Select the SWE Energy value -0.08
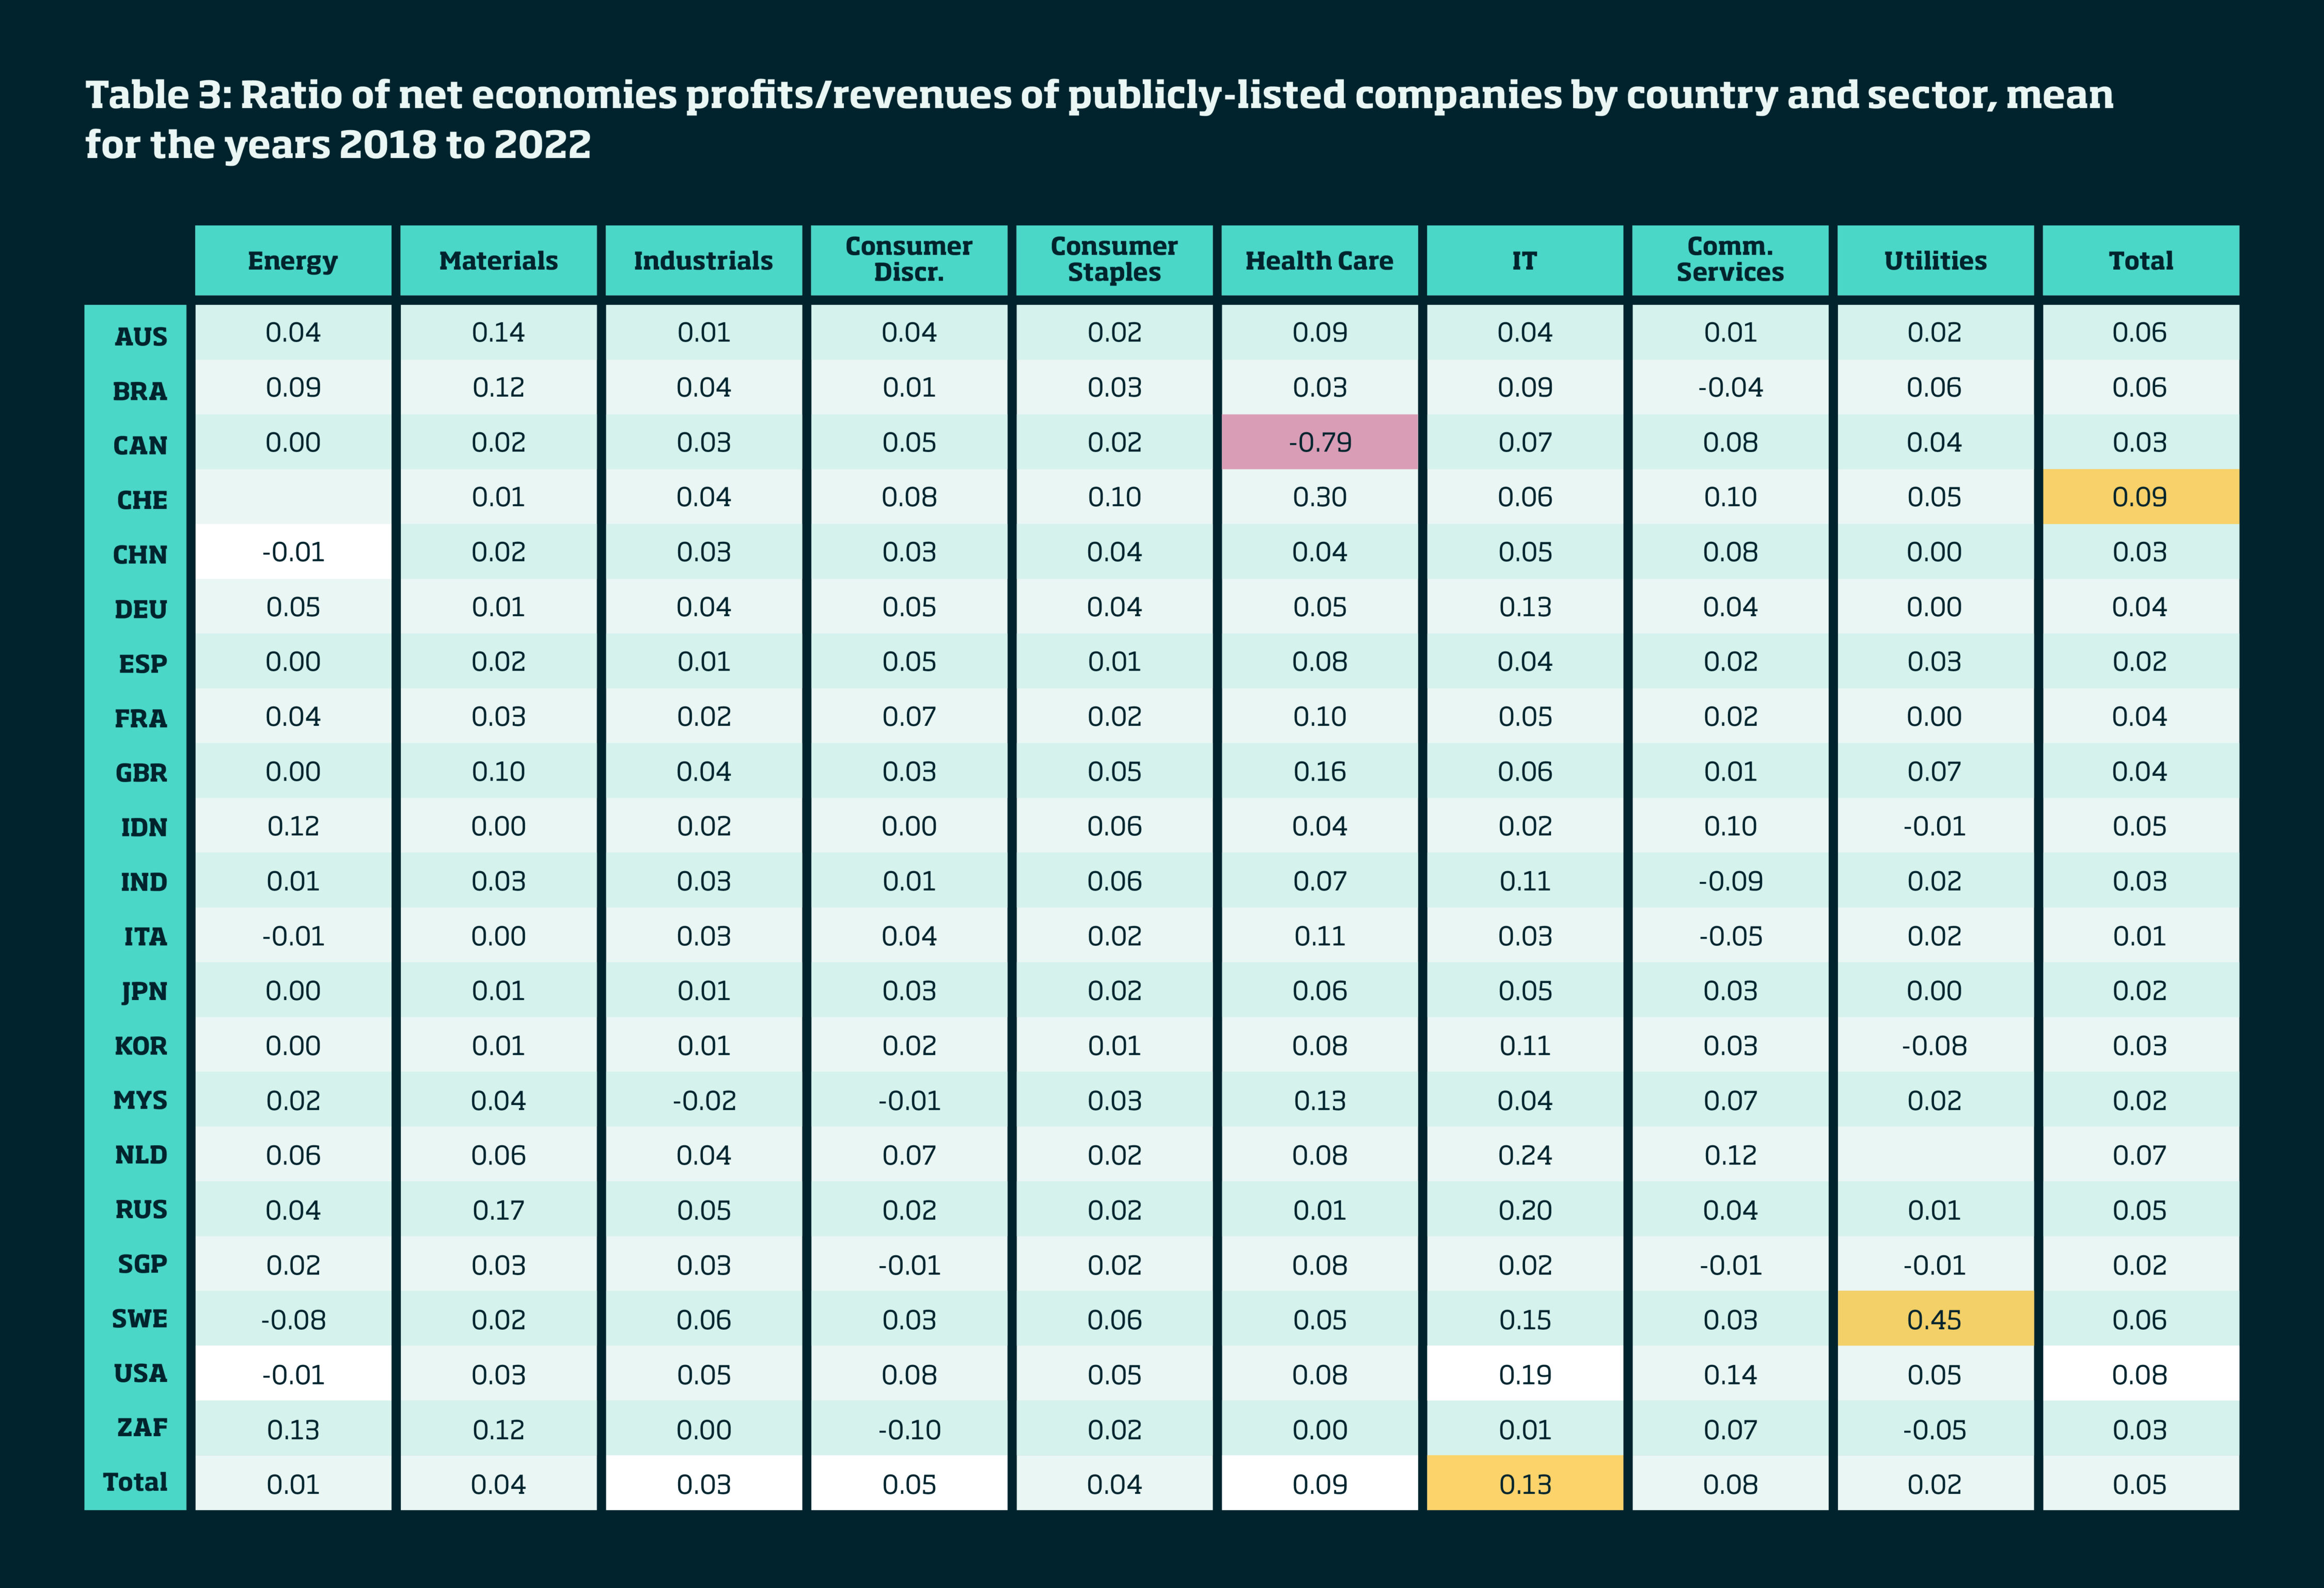 tap(293, 1320)
